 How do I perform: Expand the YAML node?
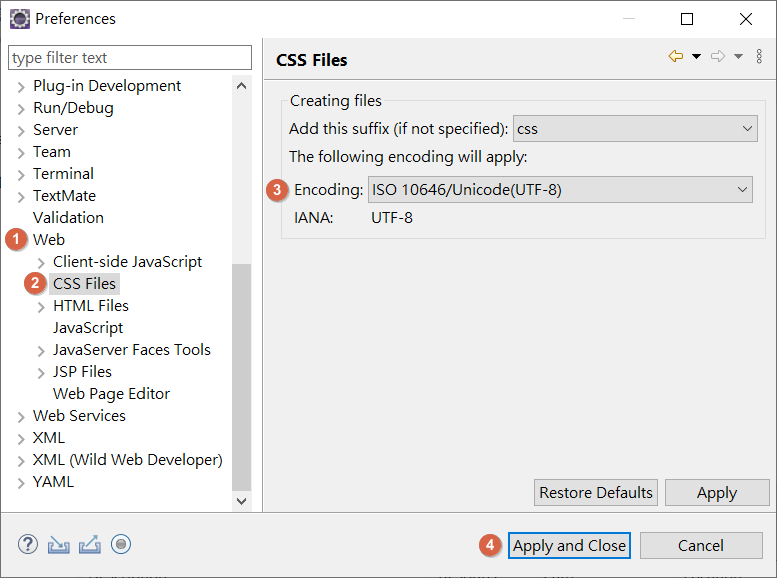click(20, 483)
